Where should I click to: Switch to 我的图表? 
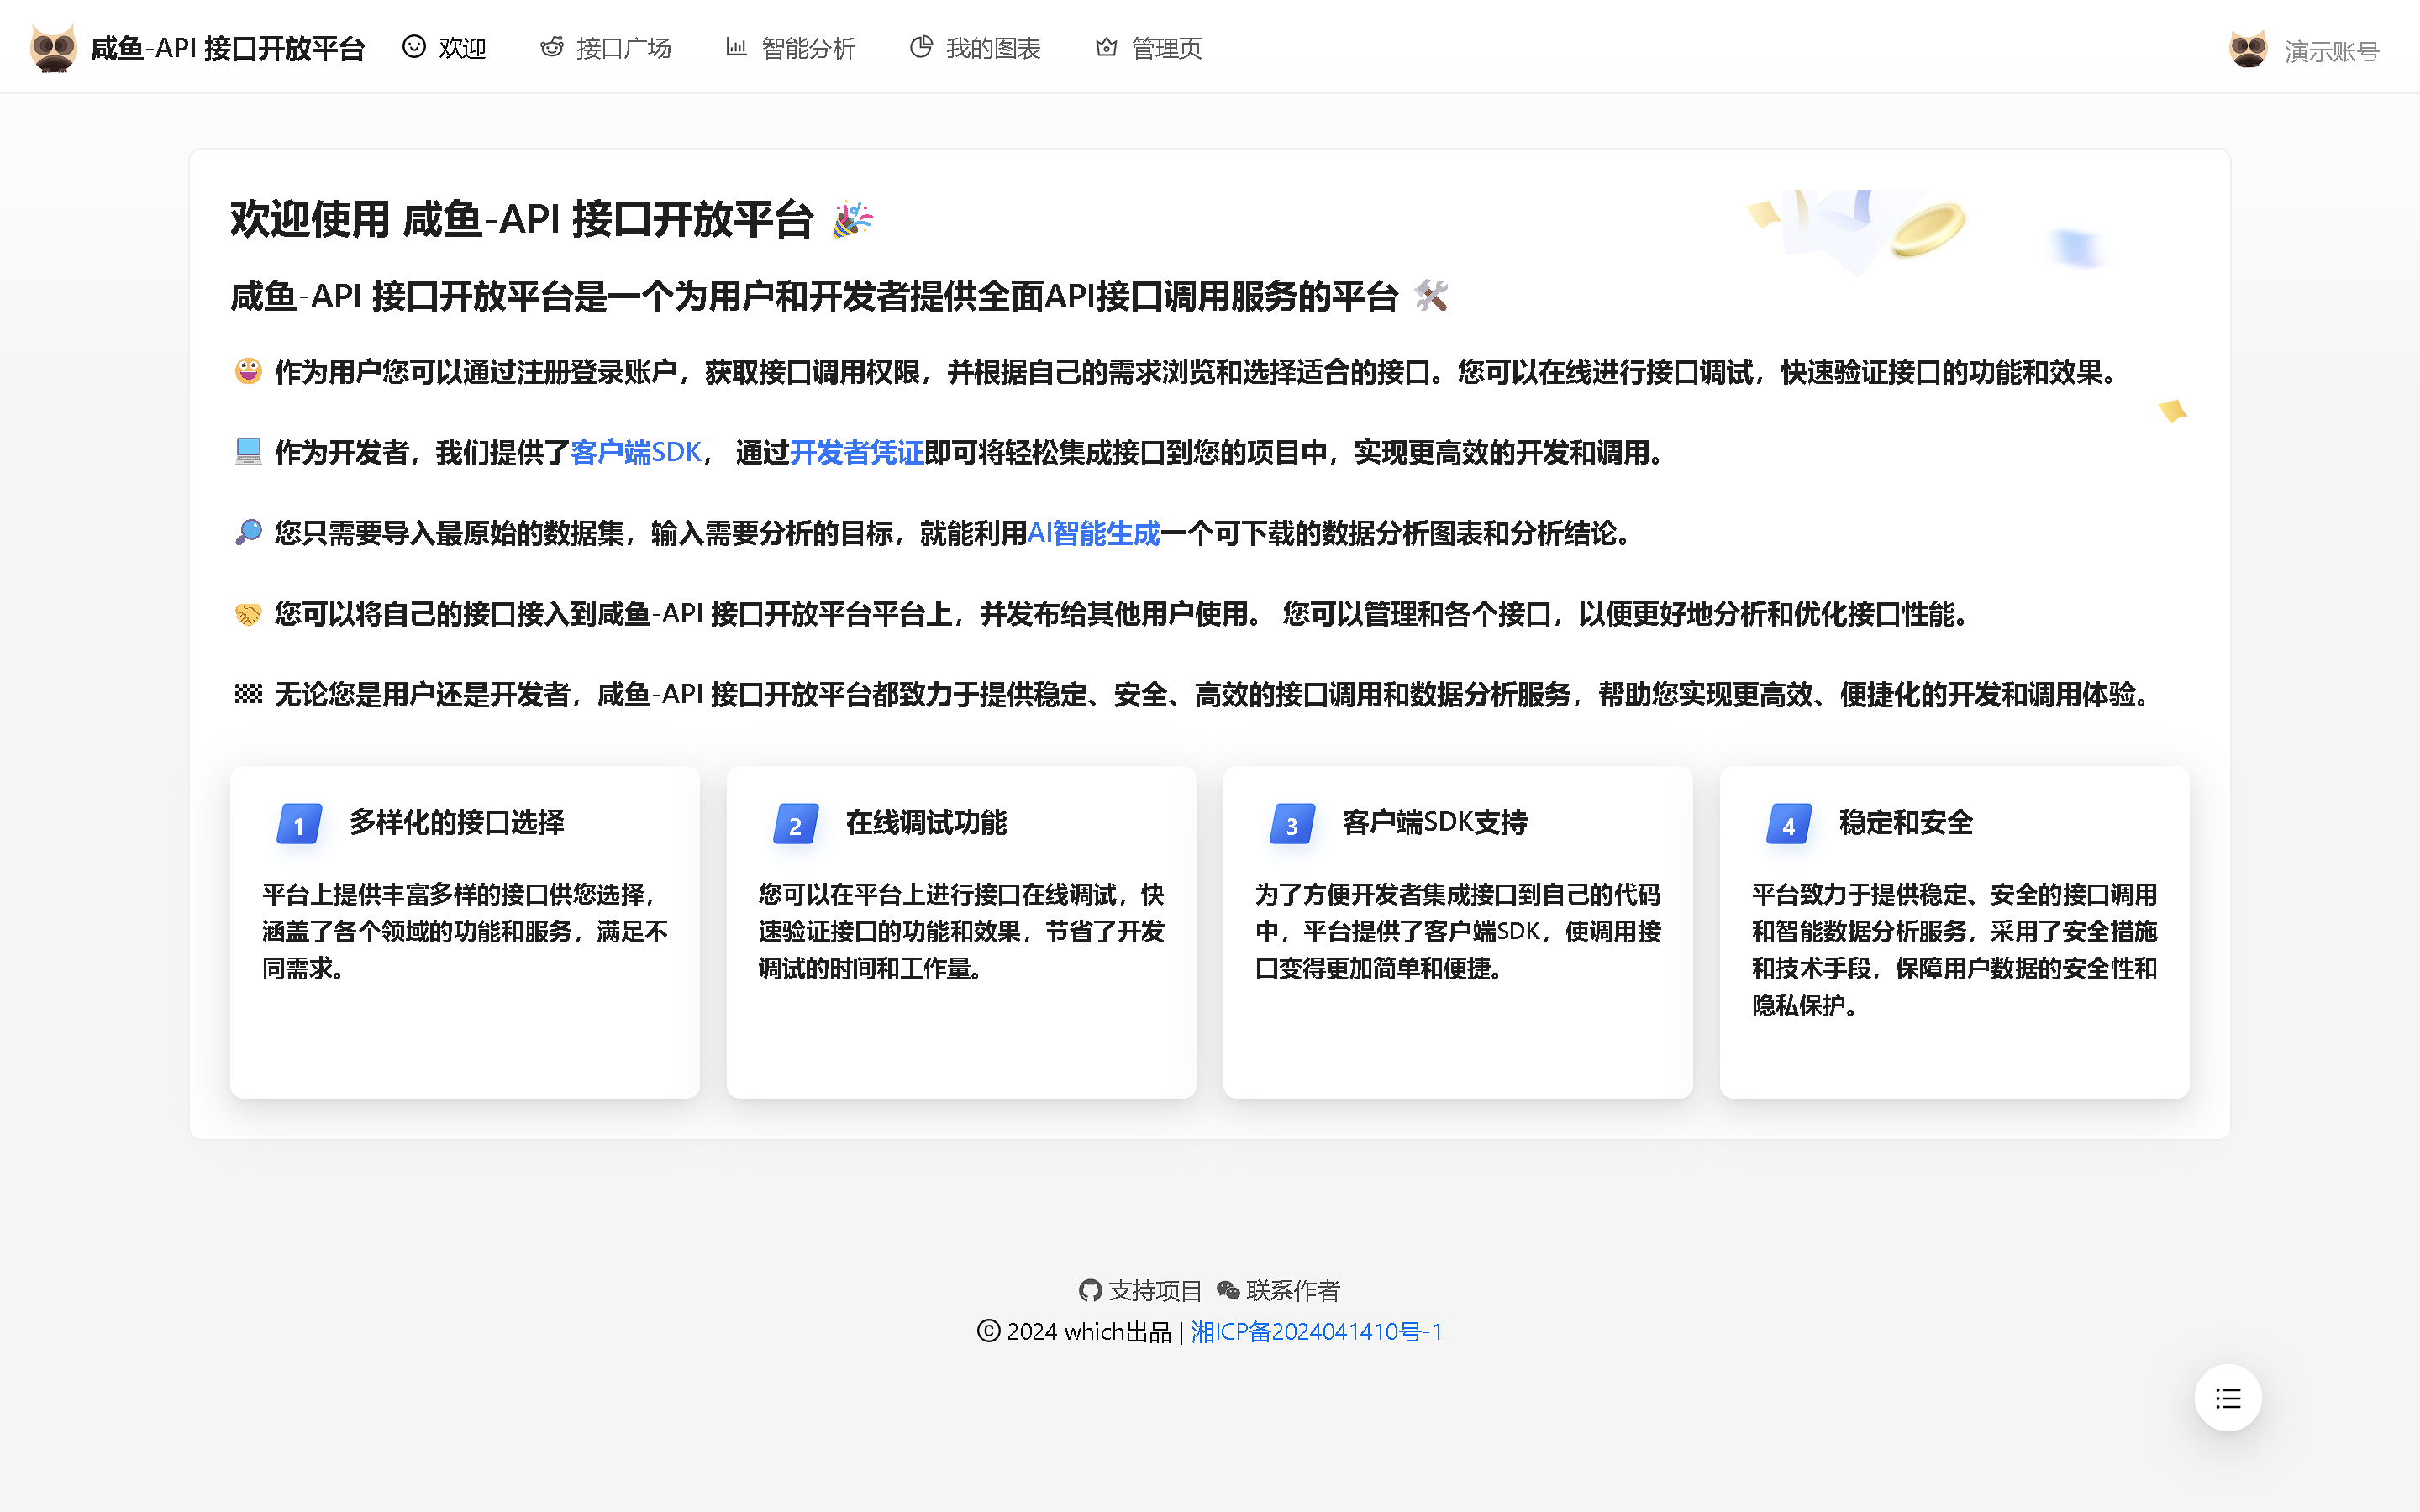point(975,47)
